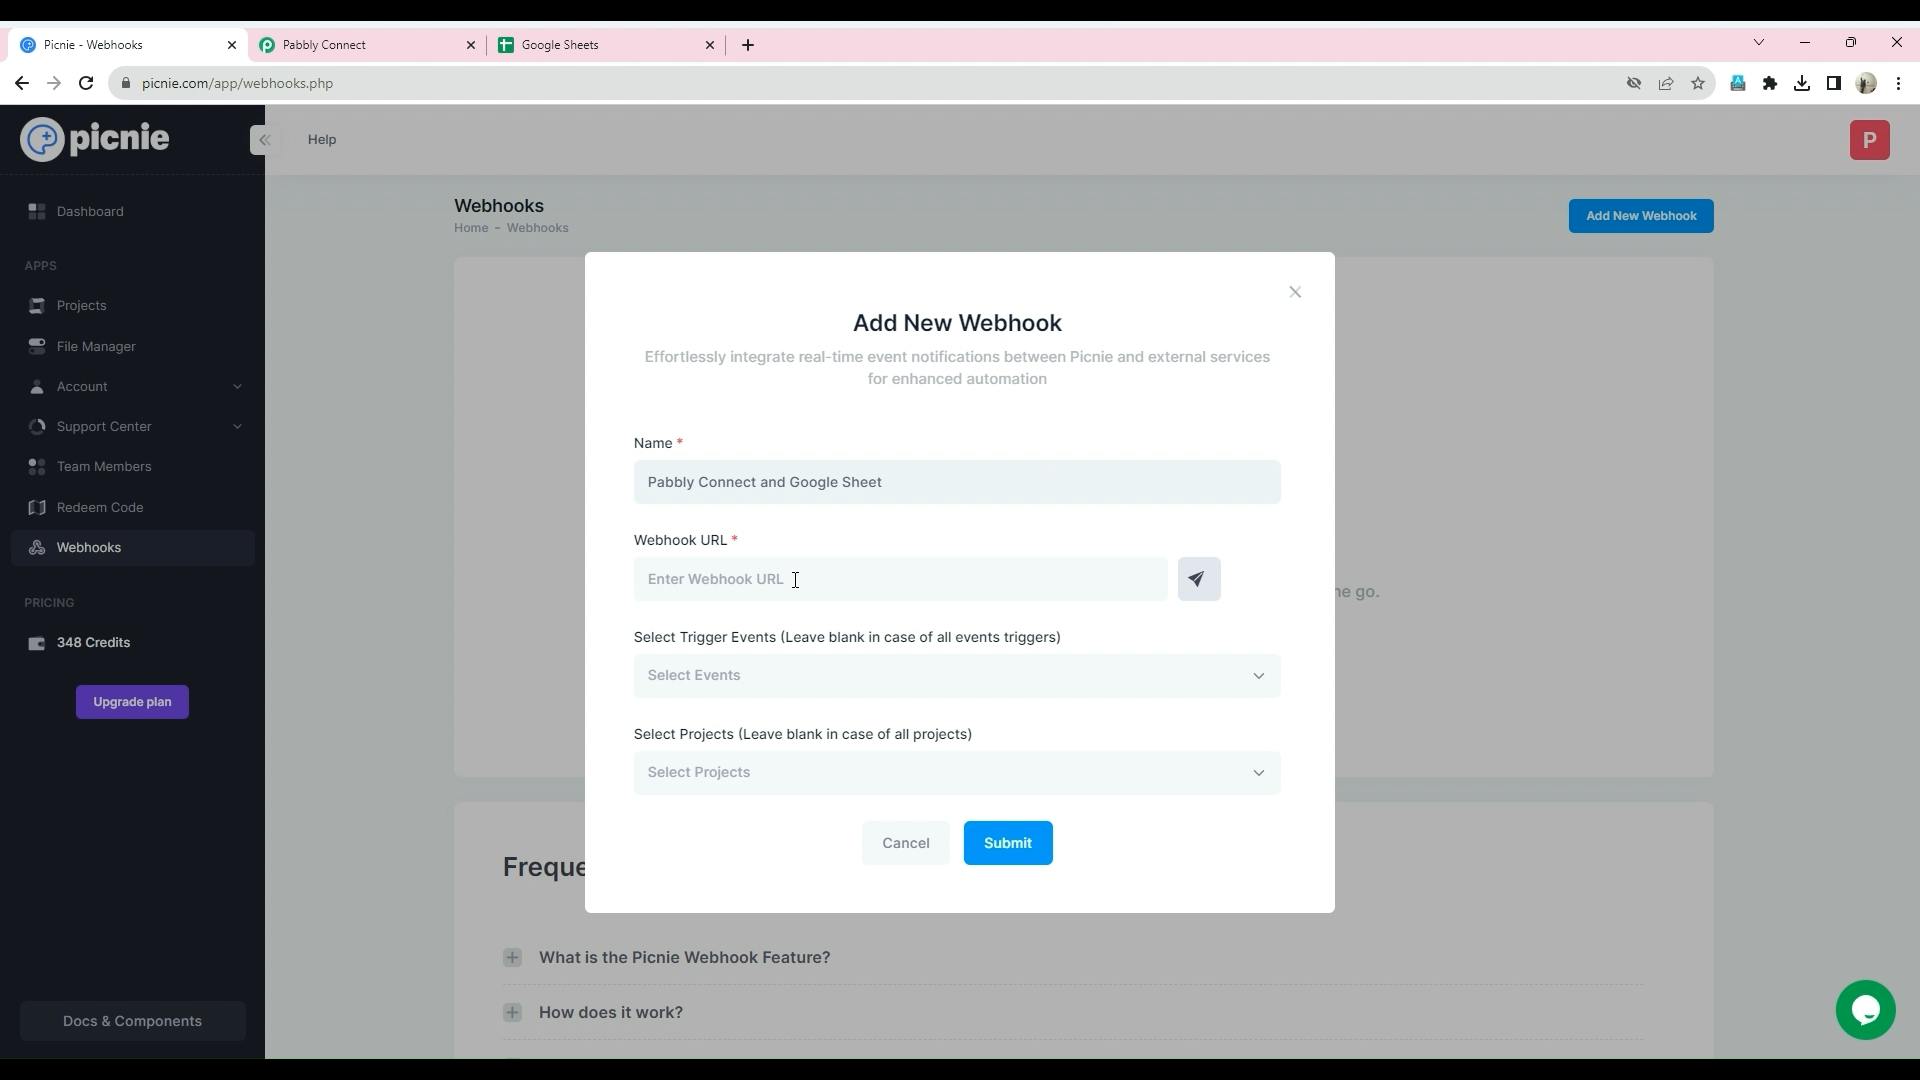Open the Select Projects dropdown

click(957, 773)
